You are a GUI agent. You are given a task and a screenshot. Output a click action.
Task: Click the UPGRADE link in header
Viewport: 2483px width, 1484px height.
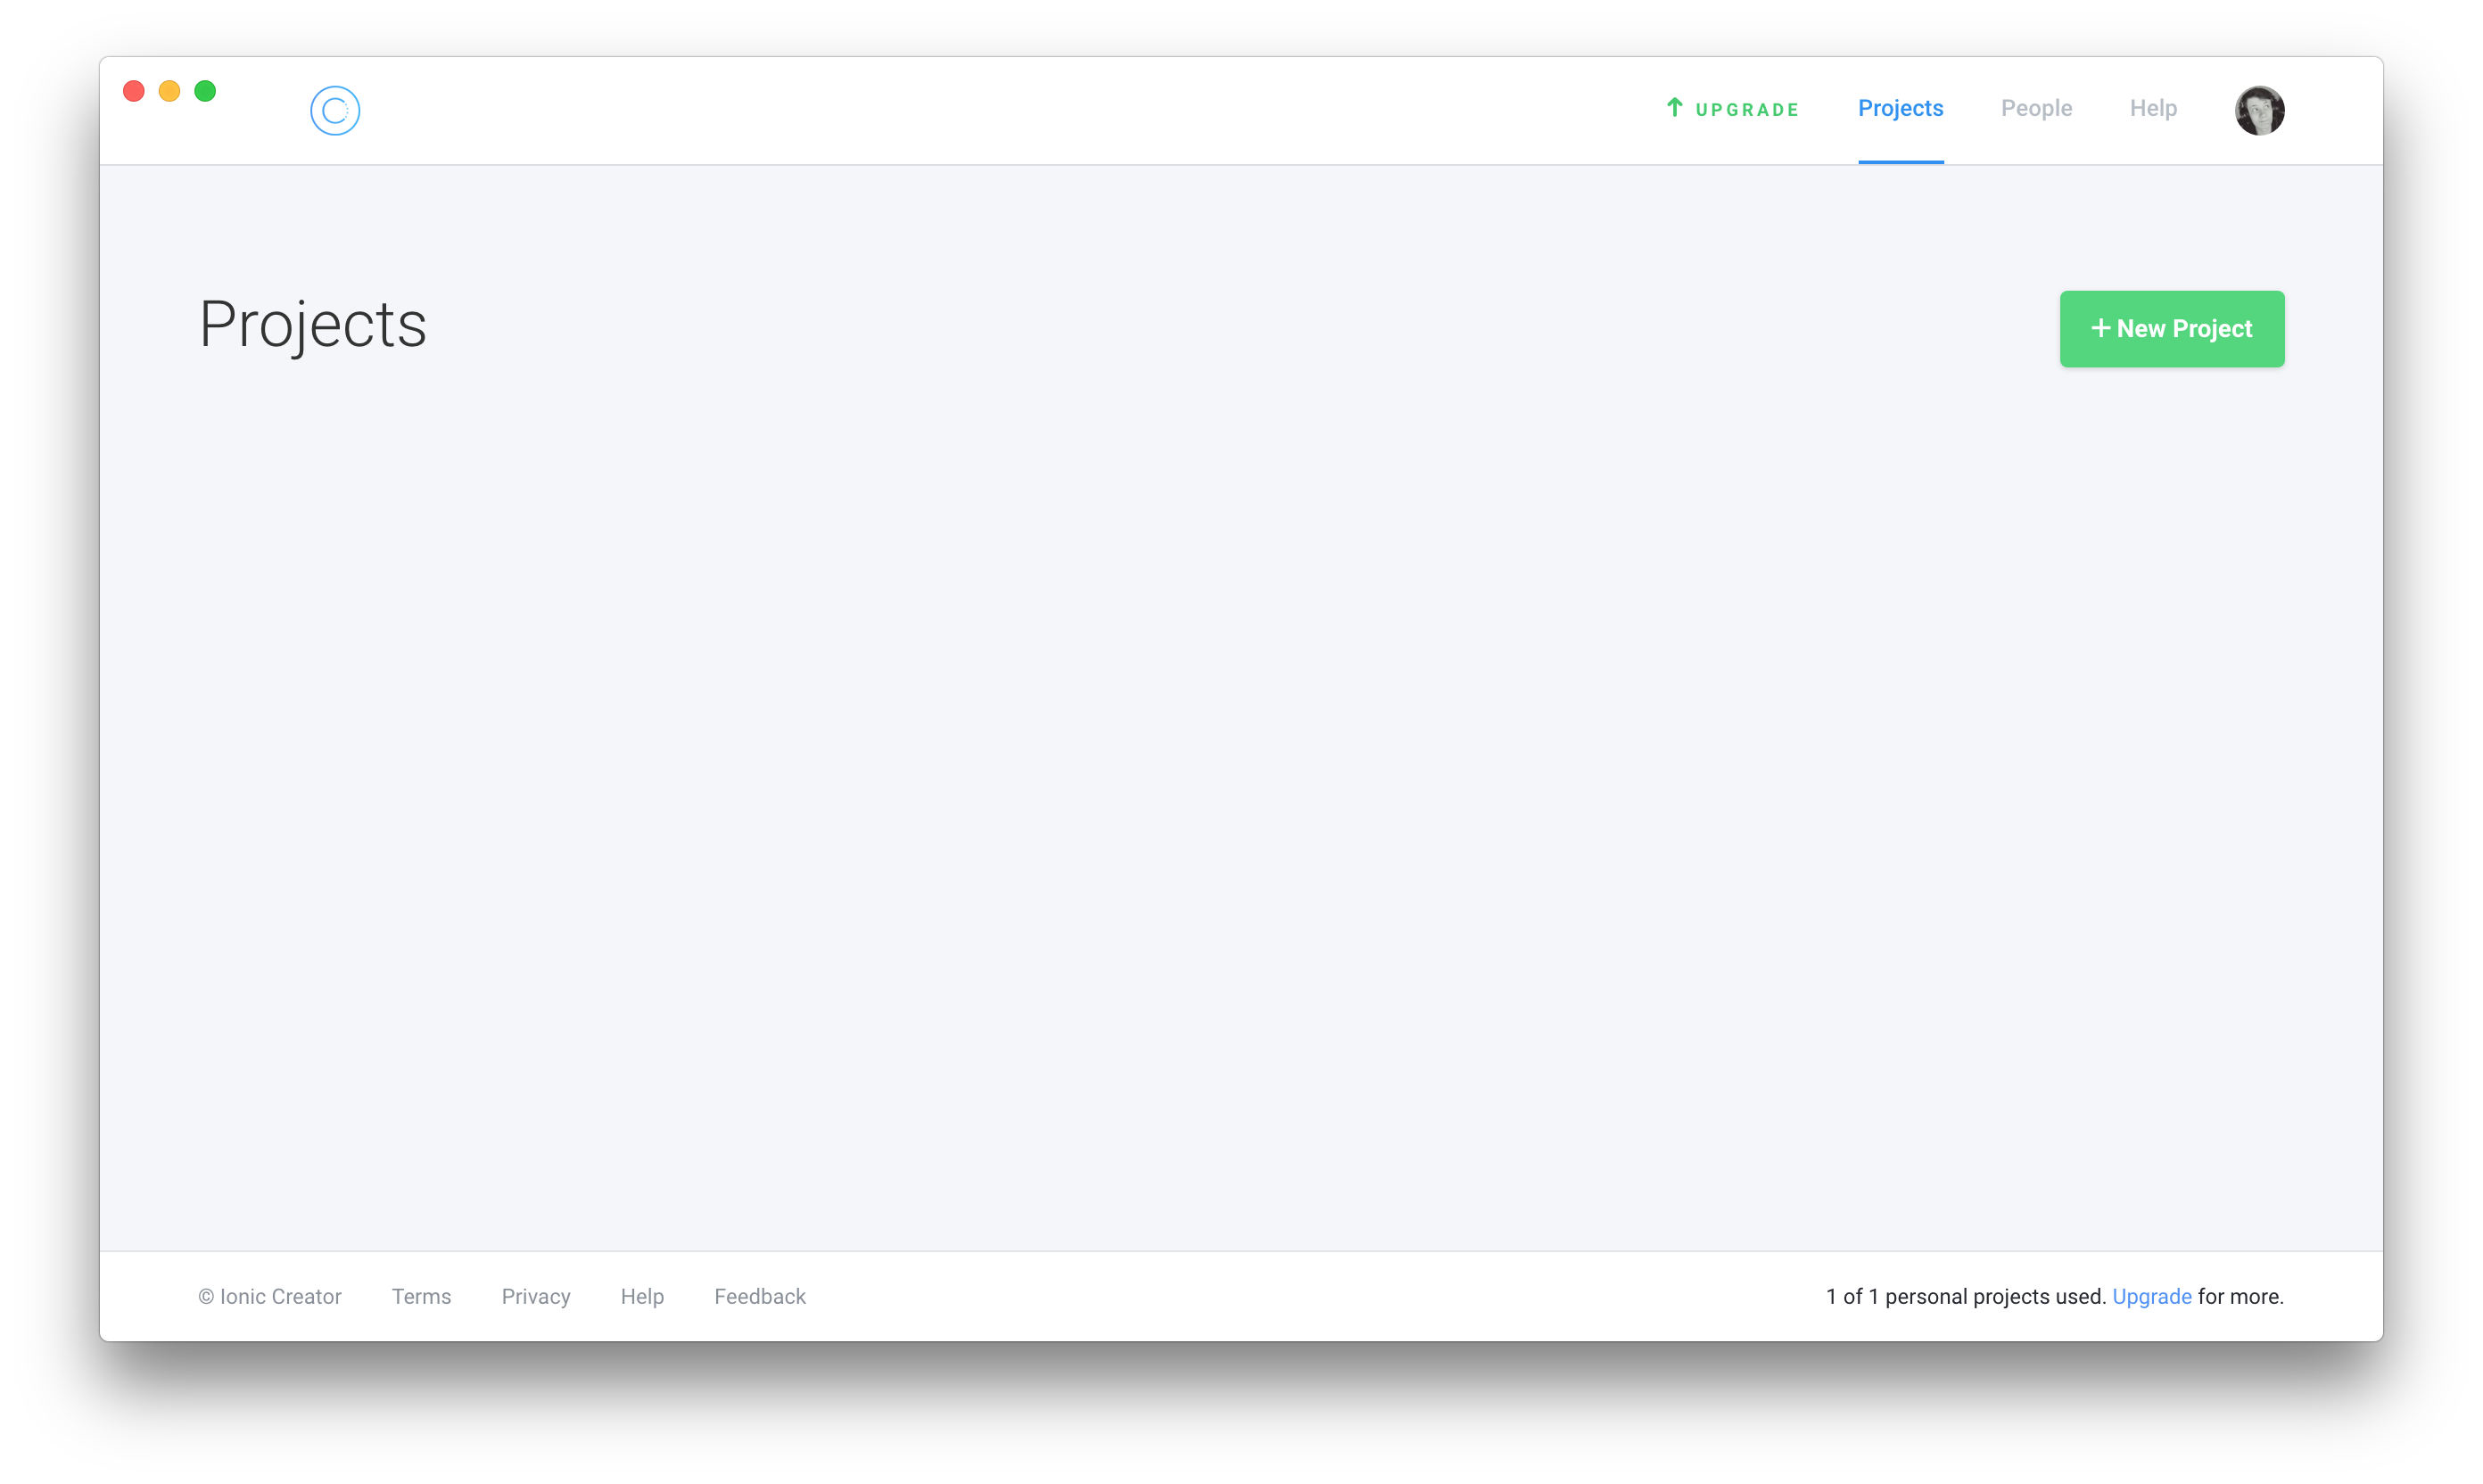point(1746,110)
